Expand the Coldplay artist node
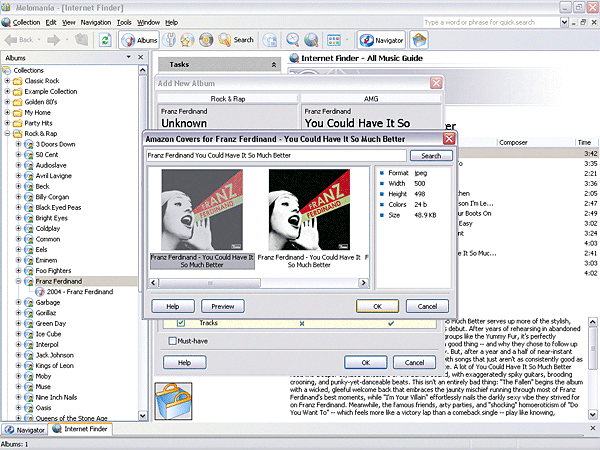Image resolution: width=600 pixels, height=450 pixels. click(18, 229)
